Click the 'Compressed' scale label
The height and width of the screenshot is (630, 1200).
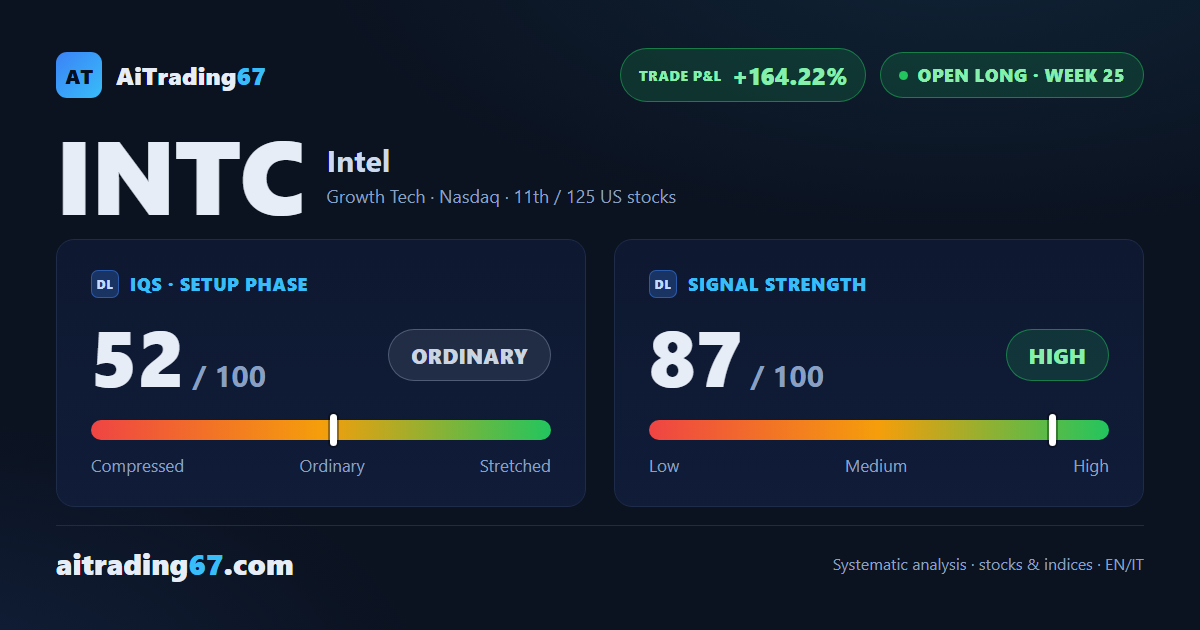[137, 466]
